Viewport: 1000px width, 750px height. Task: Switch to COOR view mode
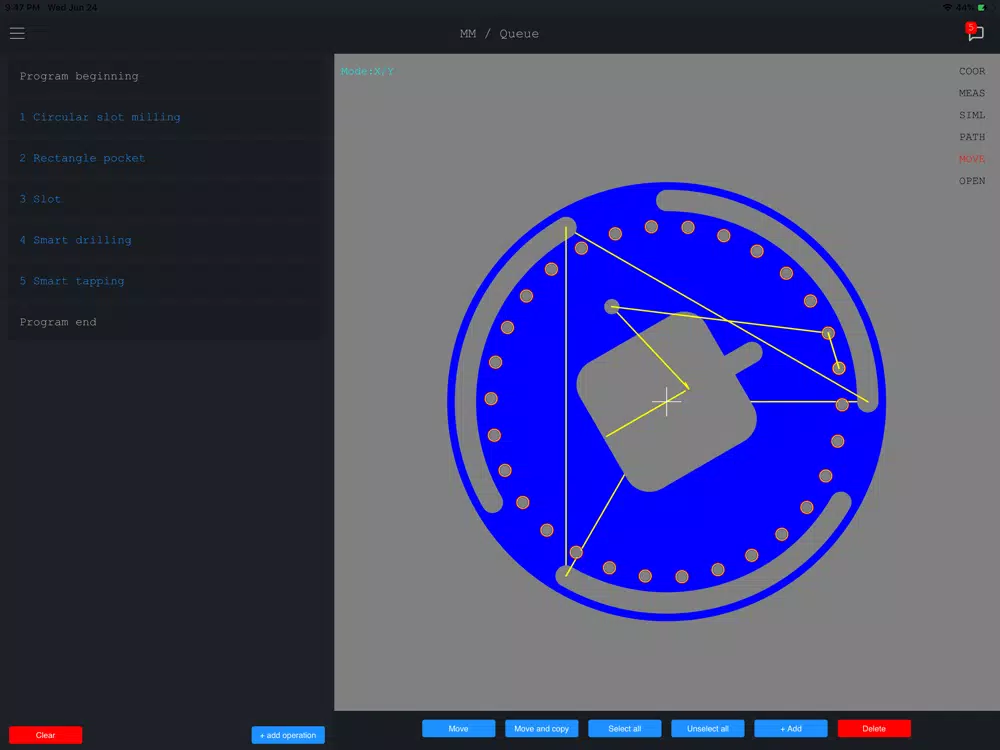(972, 71)
